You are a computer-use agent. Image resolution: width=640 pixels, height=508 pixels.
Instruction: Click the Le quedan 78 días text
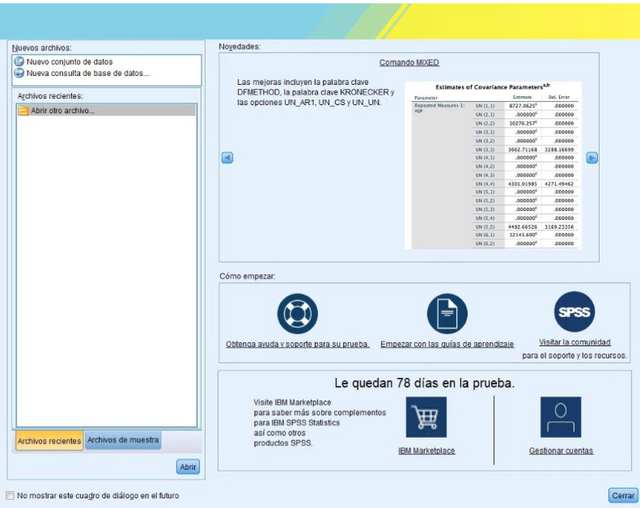(x=424, y=383)
